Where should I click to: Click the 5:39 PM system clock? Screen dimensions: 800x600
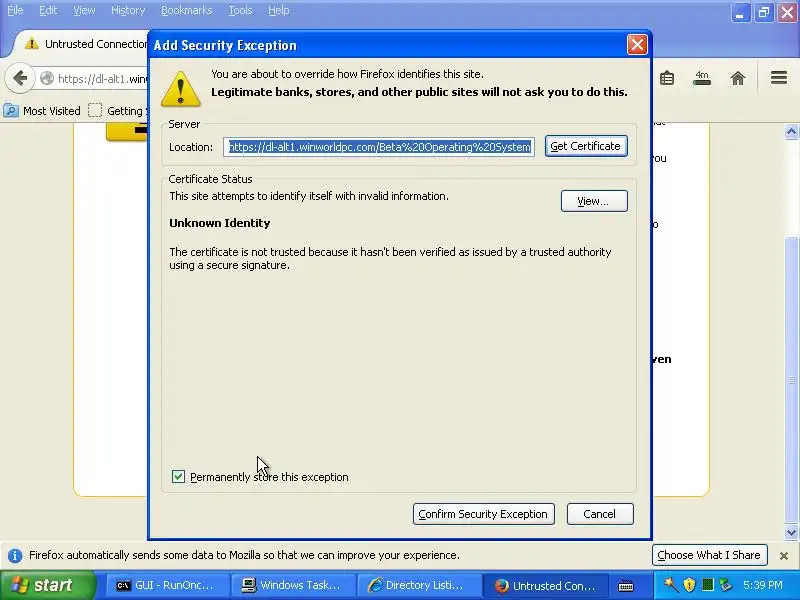763,585
